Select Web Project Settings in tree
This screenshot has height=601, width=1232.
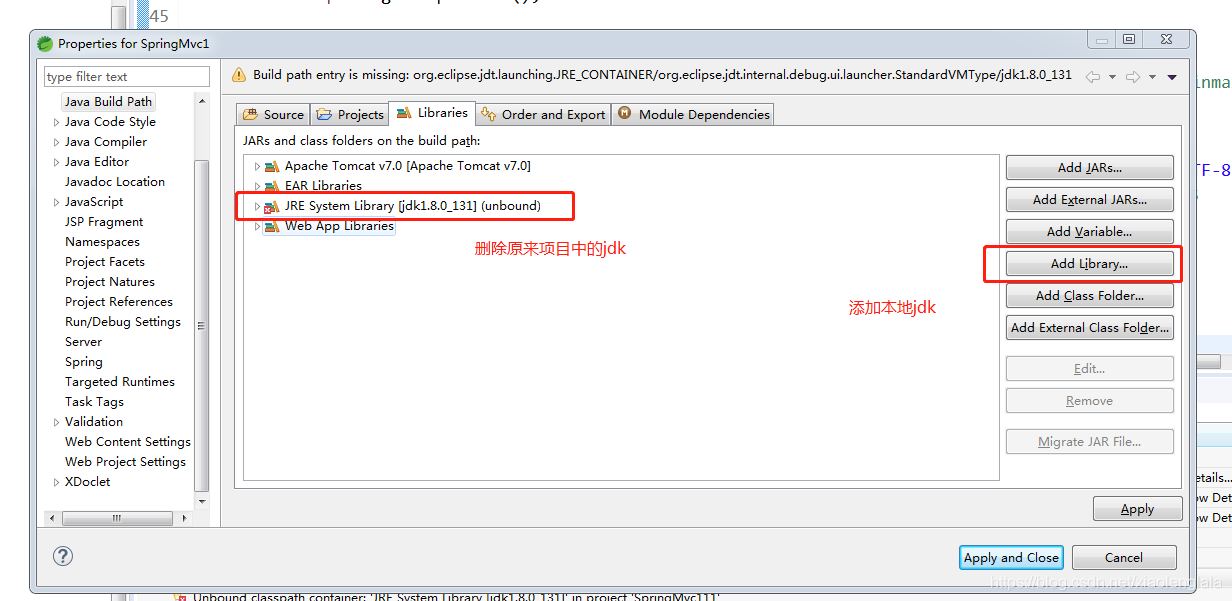click(x=126, y=462)
